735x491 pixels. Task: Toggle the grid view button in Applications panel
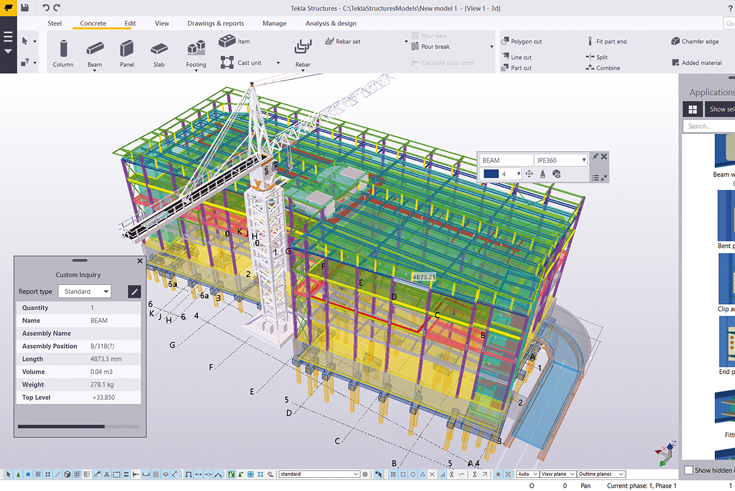coord(692,109)
